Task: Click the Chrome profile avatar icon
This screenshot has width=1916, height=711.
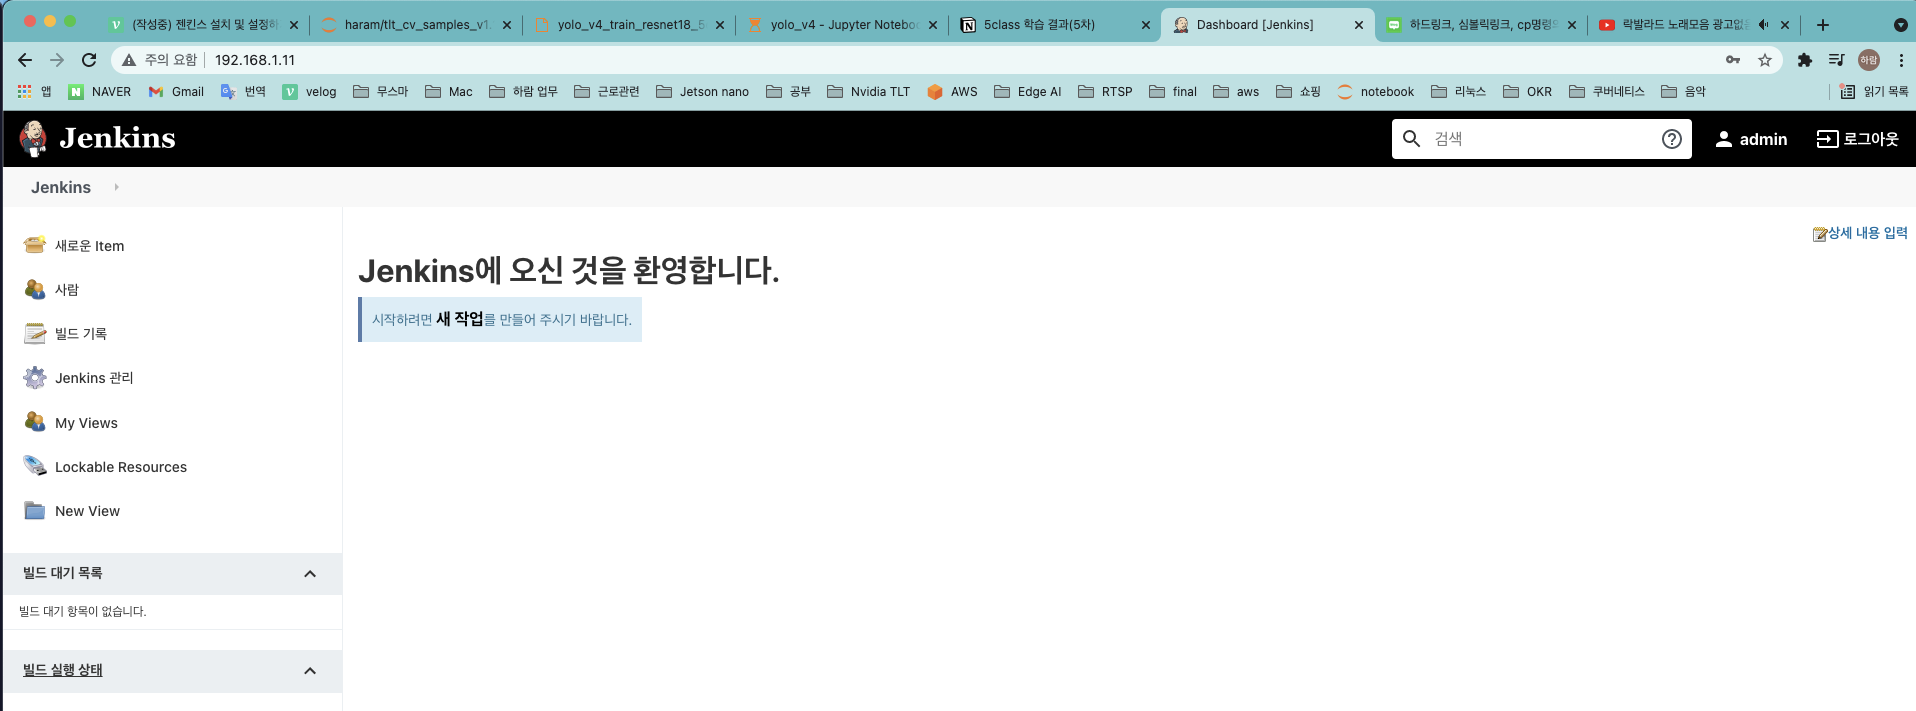Action: click(1869, 60)
